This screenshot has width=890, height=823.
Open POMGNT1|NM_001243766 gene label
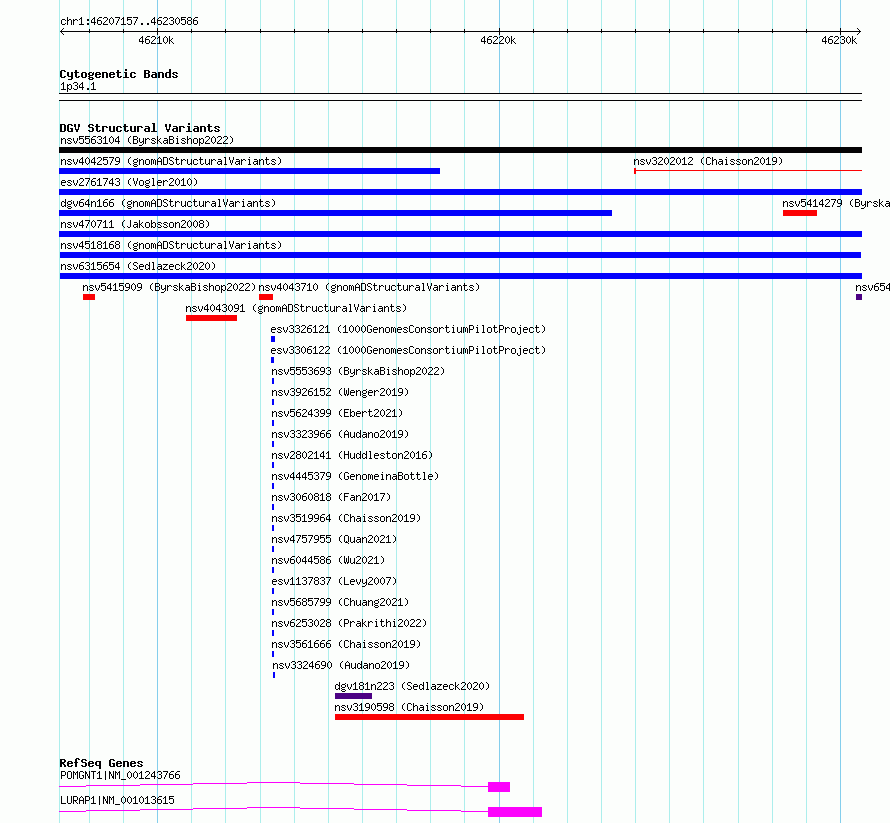[120, 775]
